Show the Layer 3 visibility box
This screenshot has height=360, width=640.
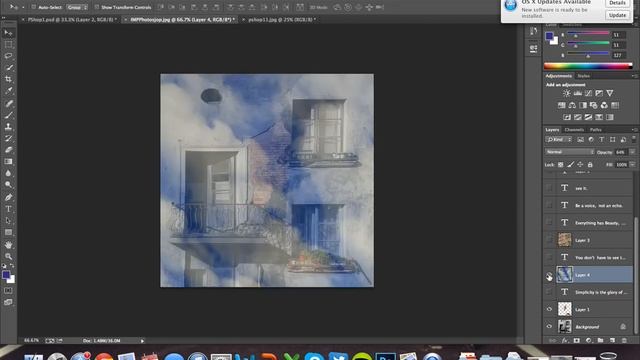click(x=549, y=240)
